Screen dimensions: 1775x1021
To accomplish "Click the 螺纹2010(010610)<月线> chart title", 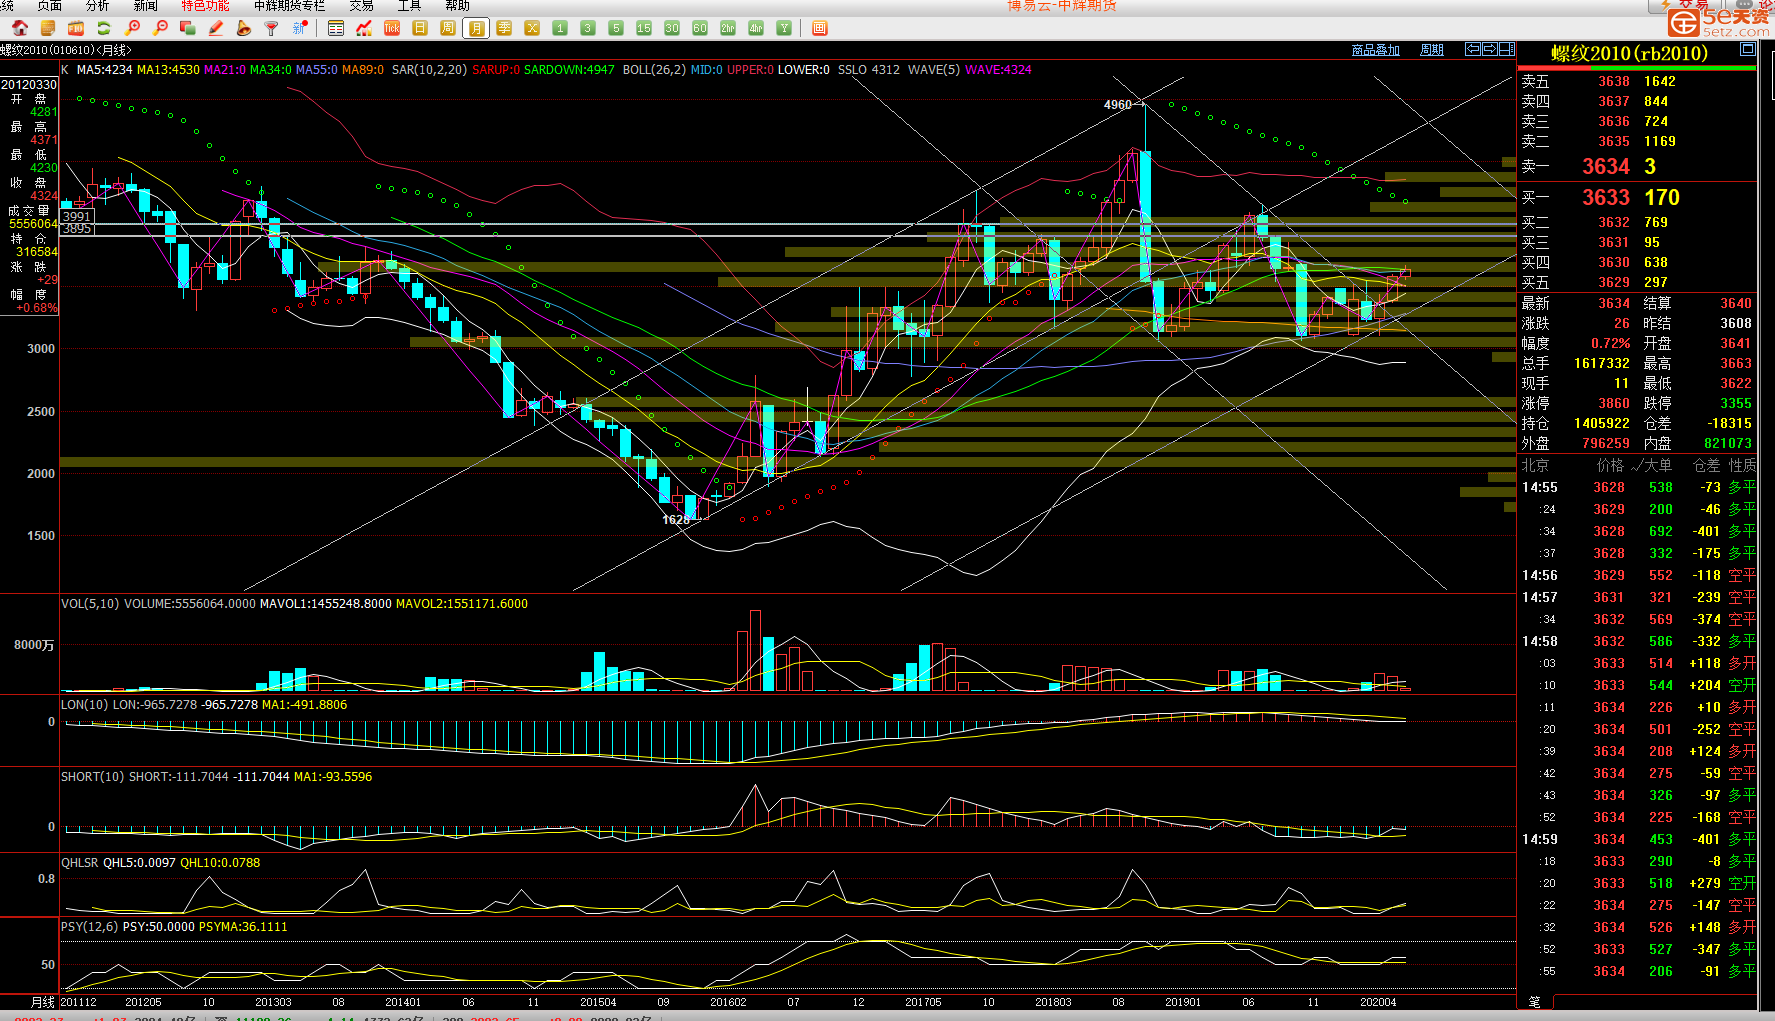I will (x=66, y=50).
